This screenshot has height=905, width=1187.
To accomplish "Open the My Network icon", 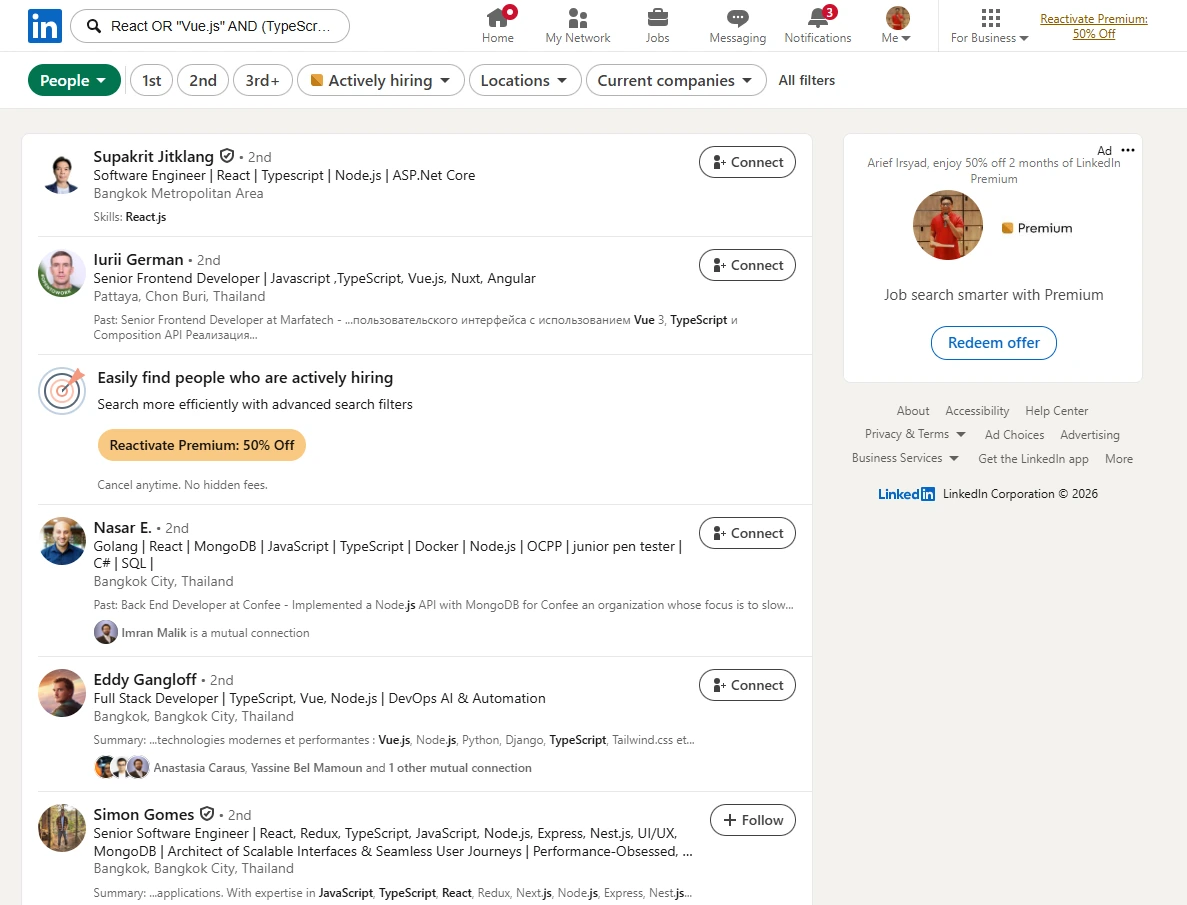I will [x=578, y=26].
